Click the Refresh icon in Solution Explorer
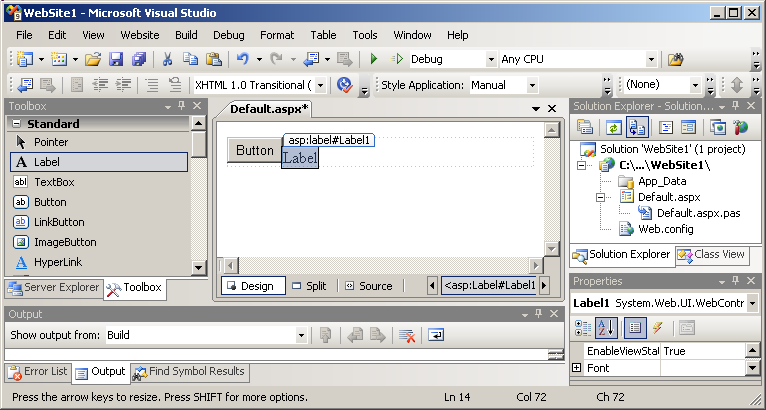 (612, 127)
